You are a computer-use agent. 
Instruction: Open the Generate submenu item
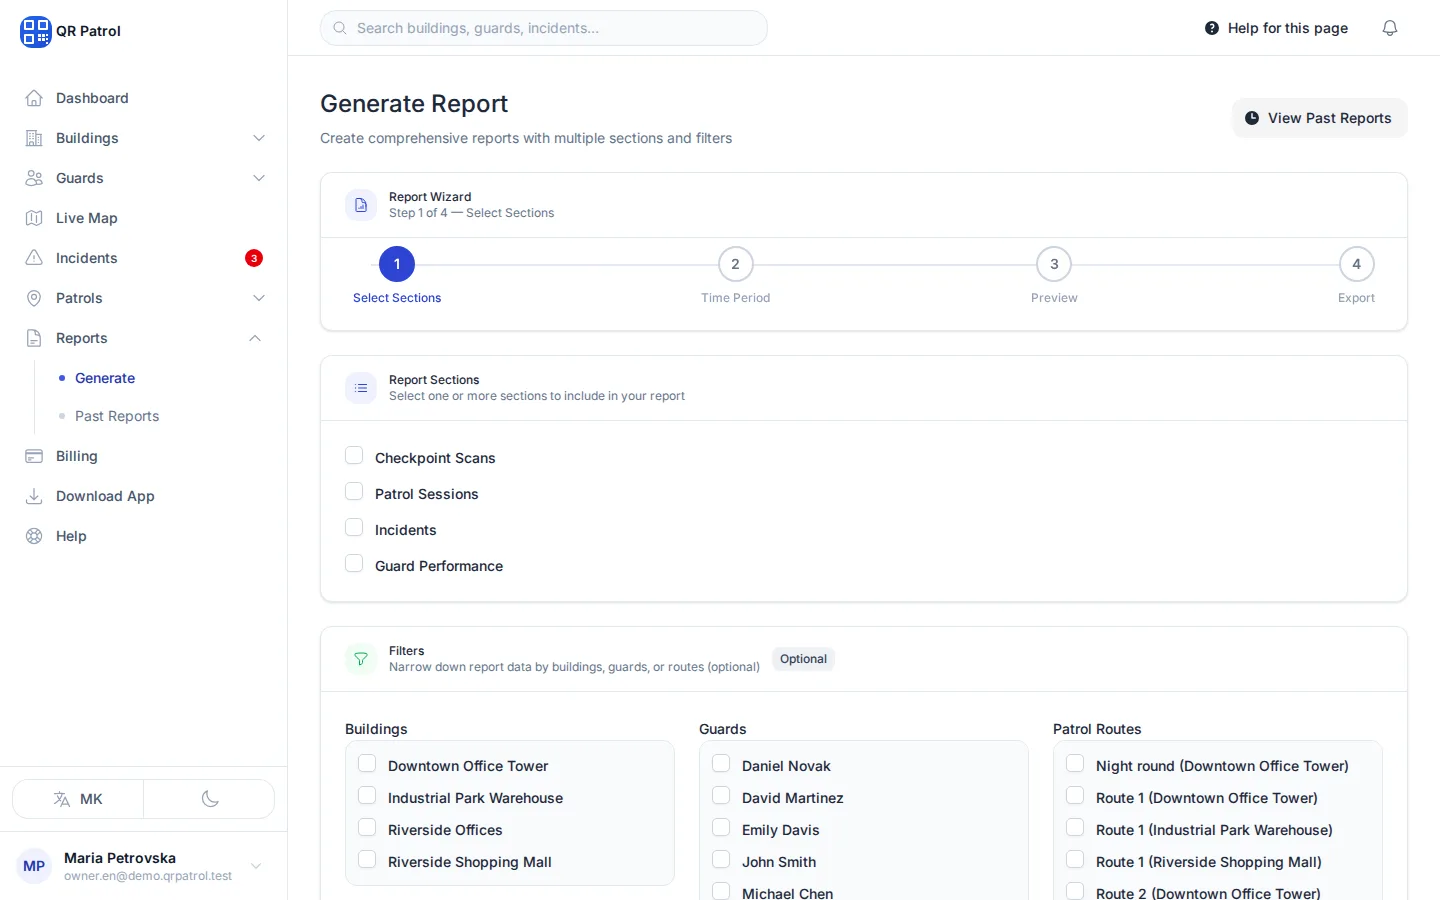105,378
